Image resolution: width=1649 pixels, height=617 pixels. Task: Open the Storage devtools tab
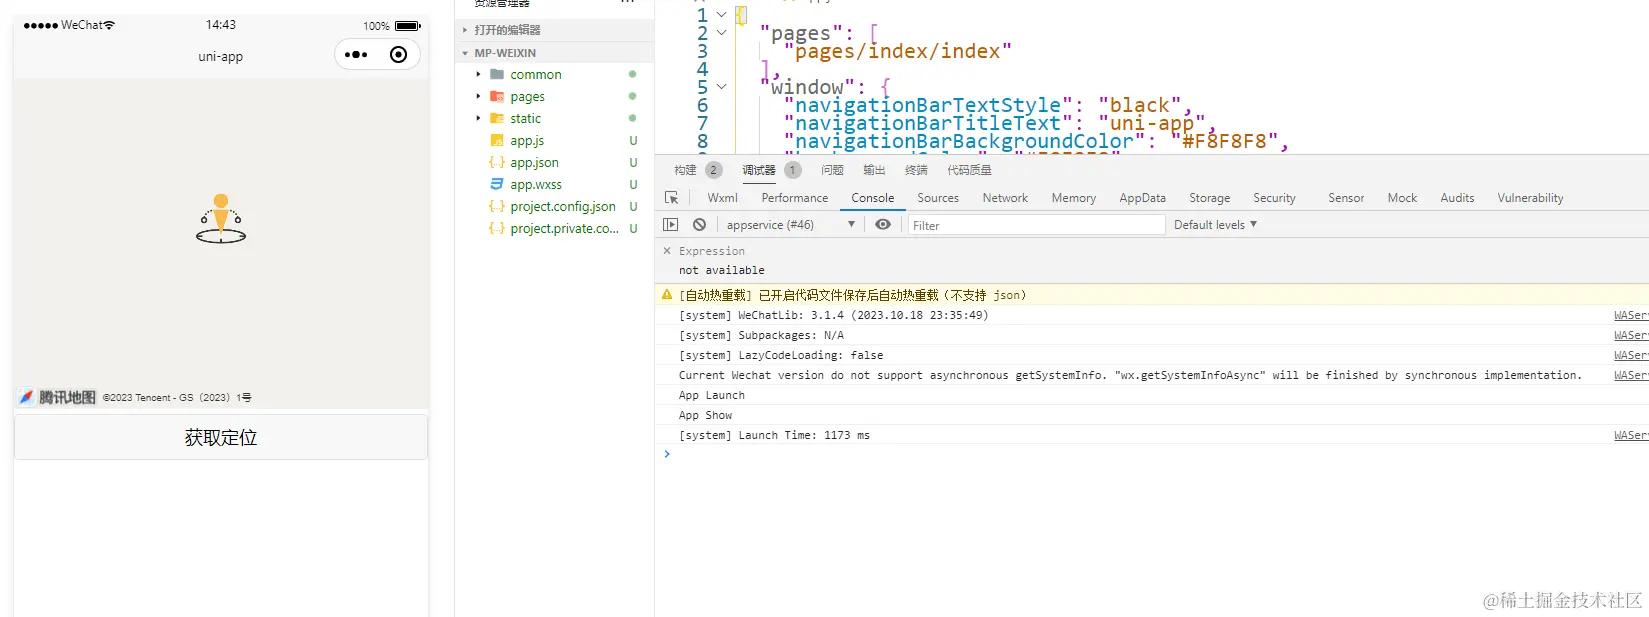click(1210, 197)
